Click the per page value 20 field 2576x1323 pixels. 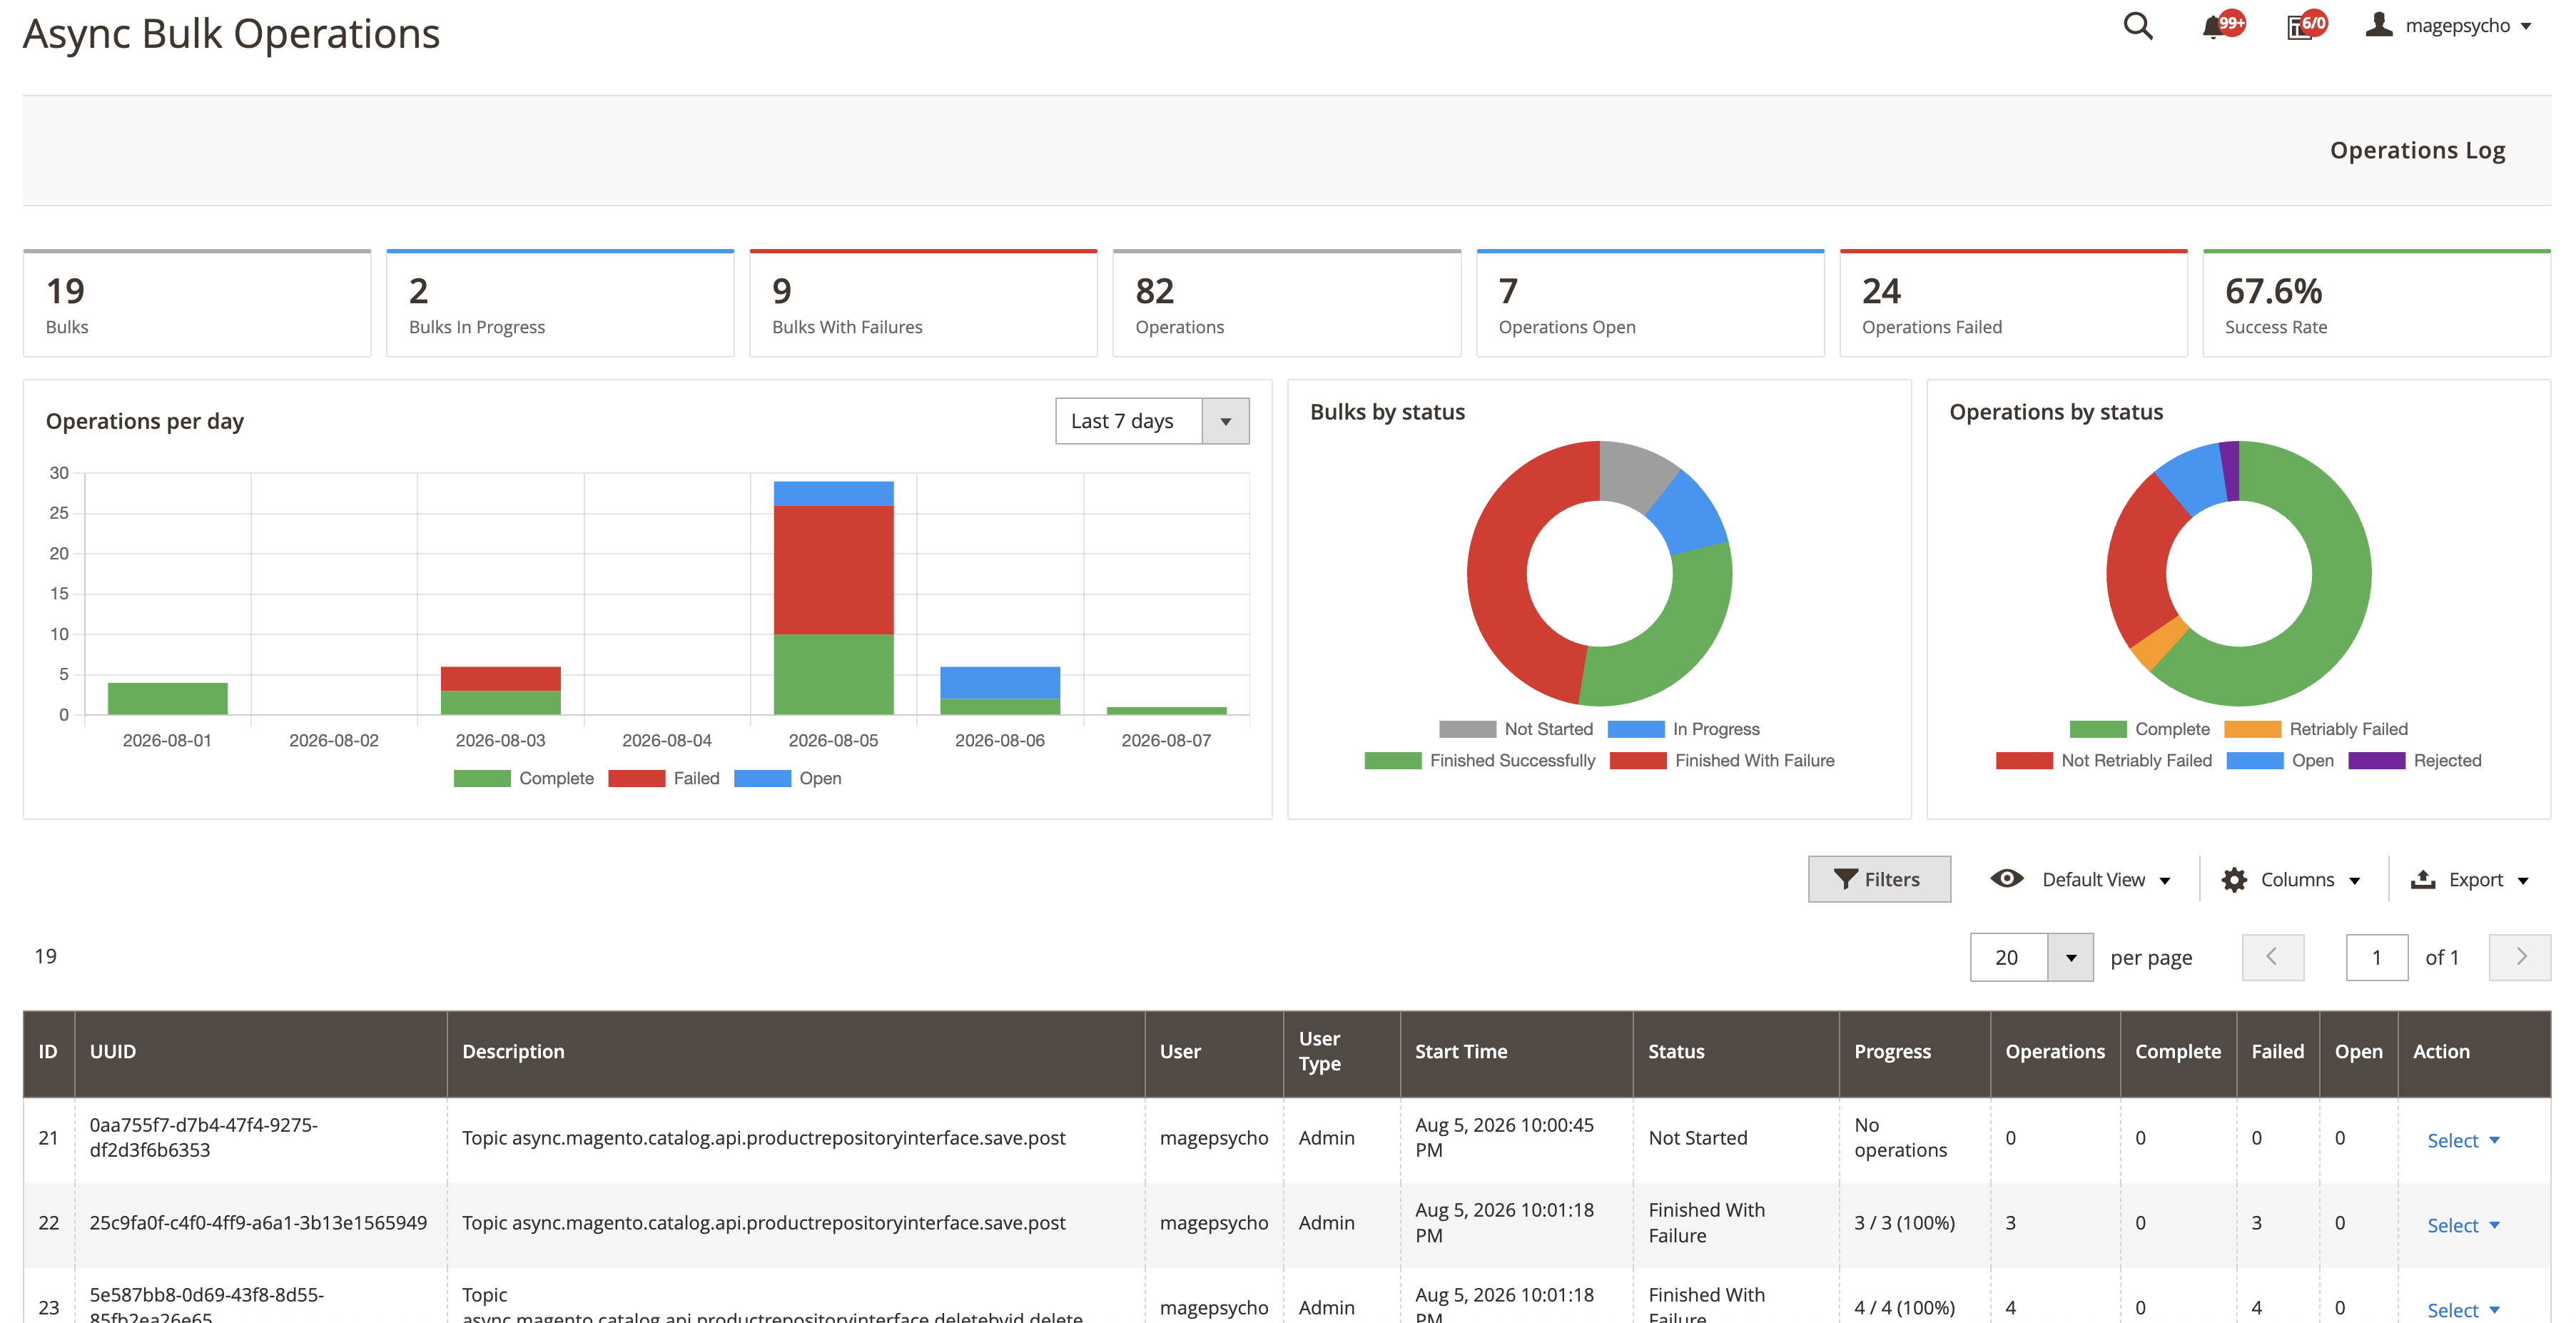point(2008,958)
